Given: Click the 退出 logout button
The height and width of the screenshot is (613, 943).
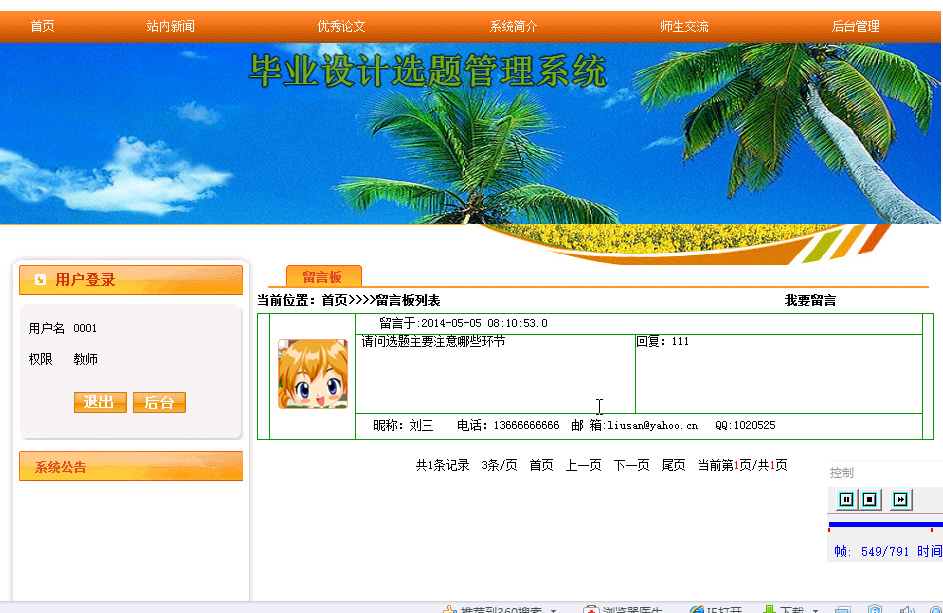Looking at the screenshot, I should pos(100,402).
